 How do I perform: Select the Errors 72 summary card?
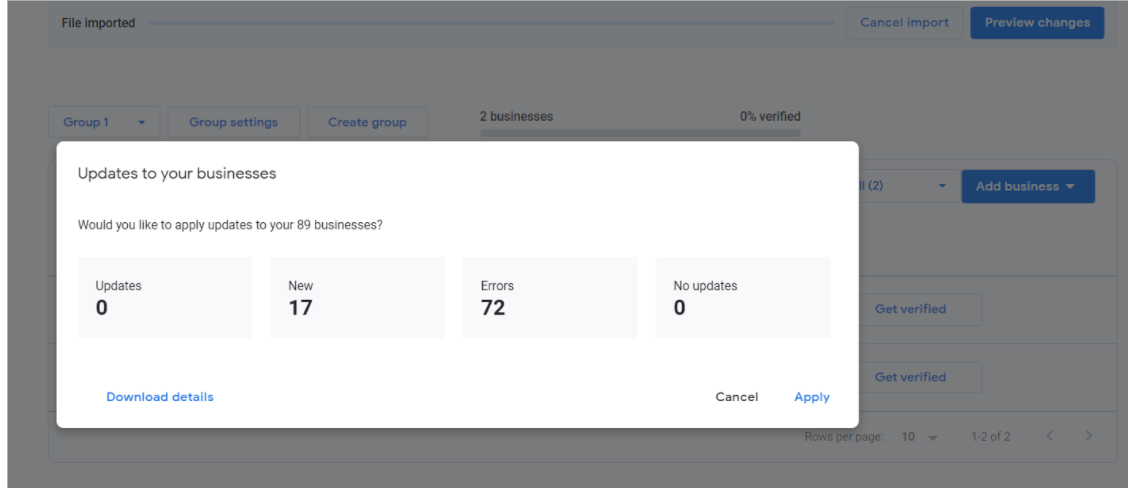pyautogui.click(x=550, y=297)
